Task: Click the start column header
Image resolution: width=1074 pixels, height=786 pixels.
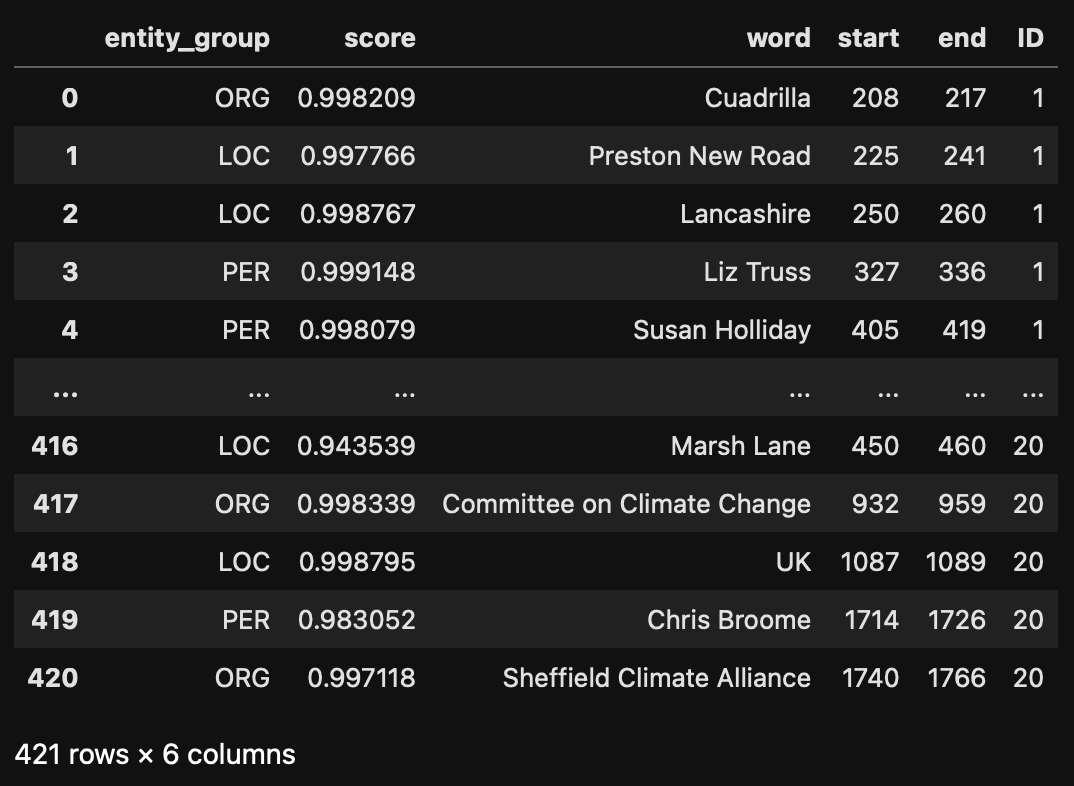Action: (868, 39)
